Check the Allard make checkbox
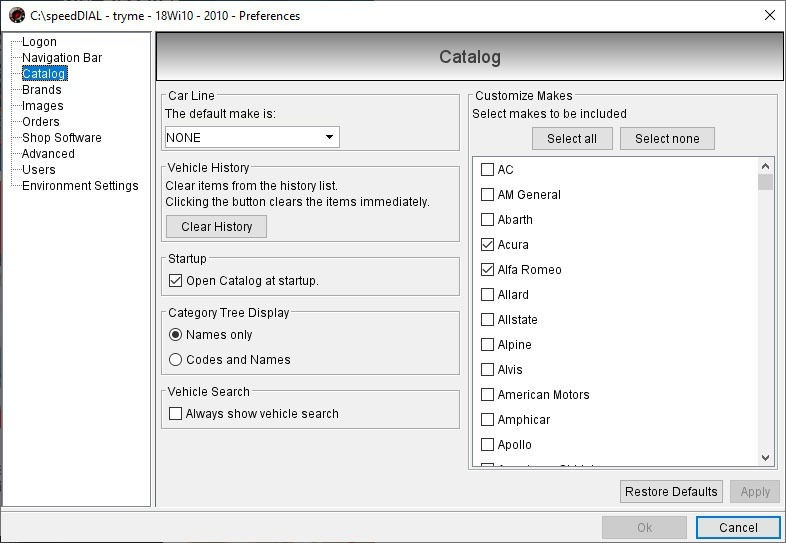786x543 pixels. pos(487,295)
